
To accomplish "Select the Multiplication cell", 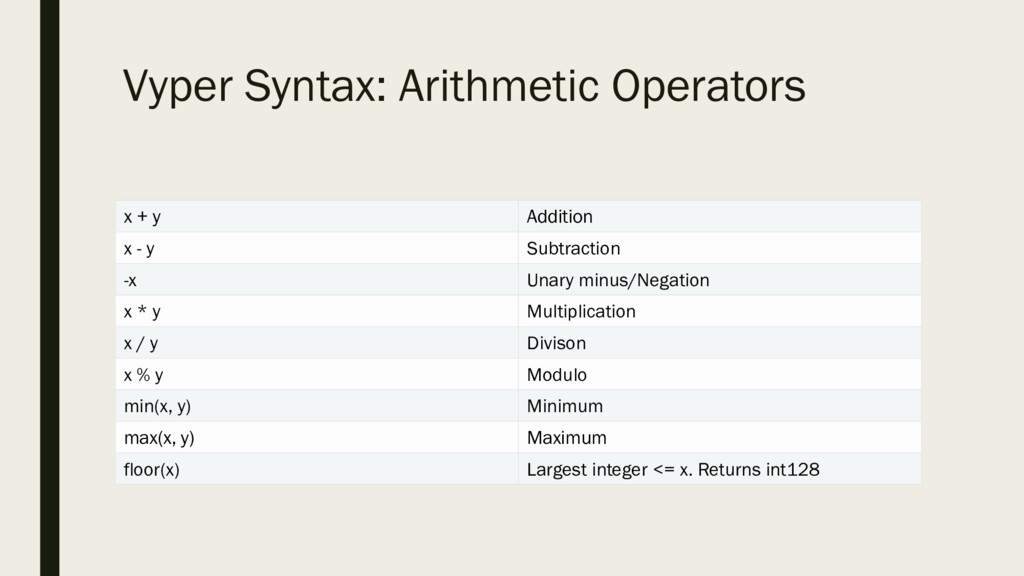I will [720, 311].
